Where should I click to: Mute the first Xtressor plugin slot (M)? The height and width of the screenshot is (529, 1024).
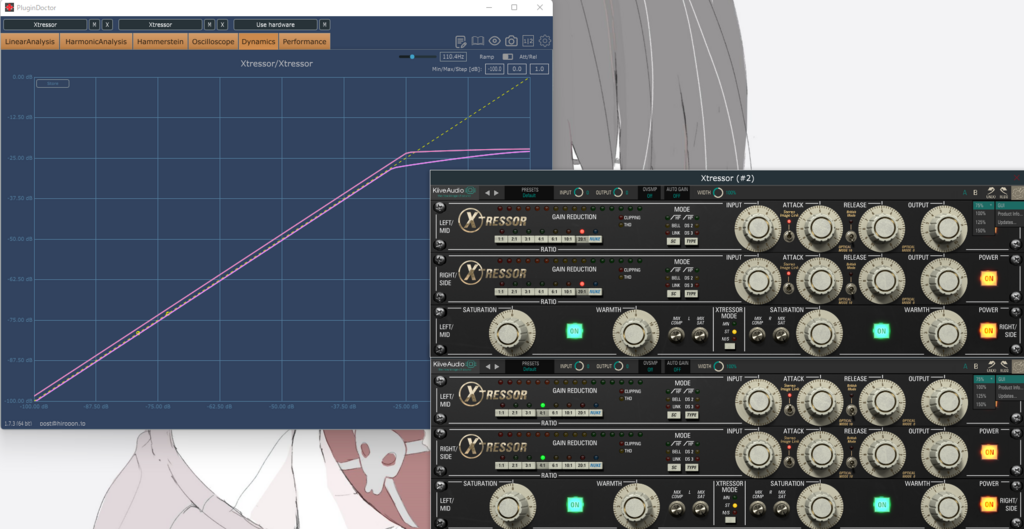point(95,25)
